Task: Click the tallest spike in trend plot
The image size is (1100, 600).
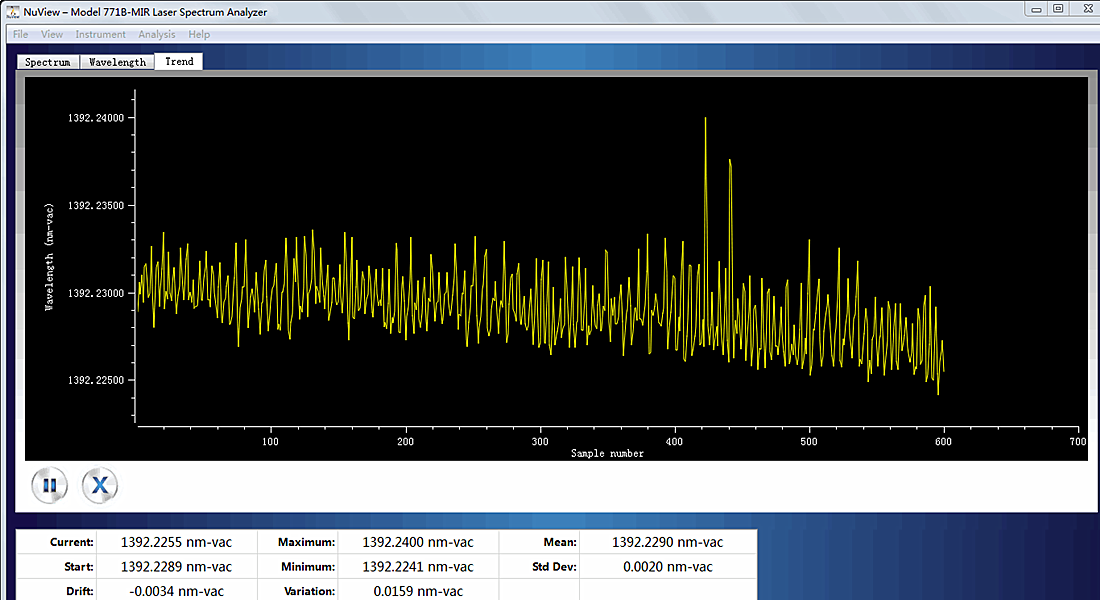Action: pos(705,120)
